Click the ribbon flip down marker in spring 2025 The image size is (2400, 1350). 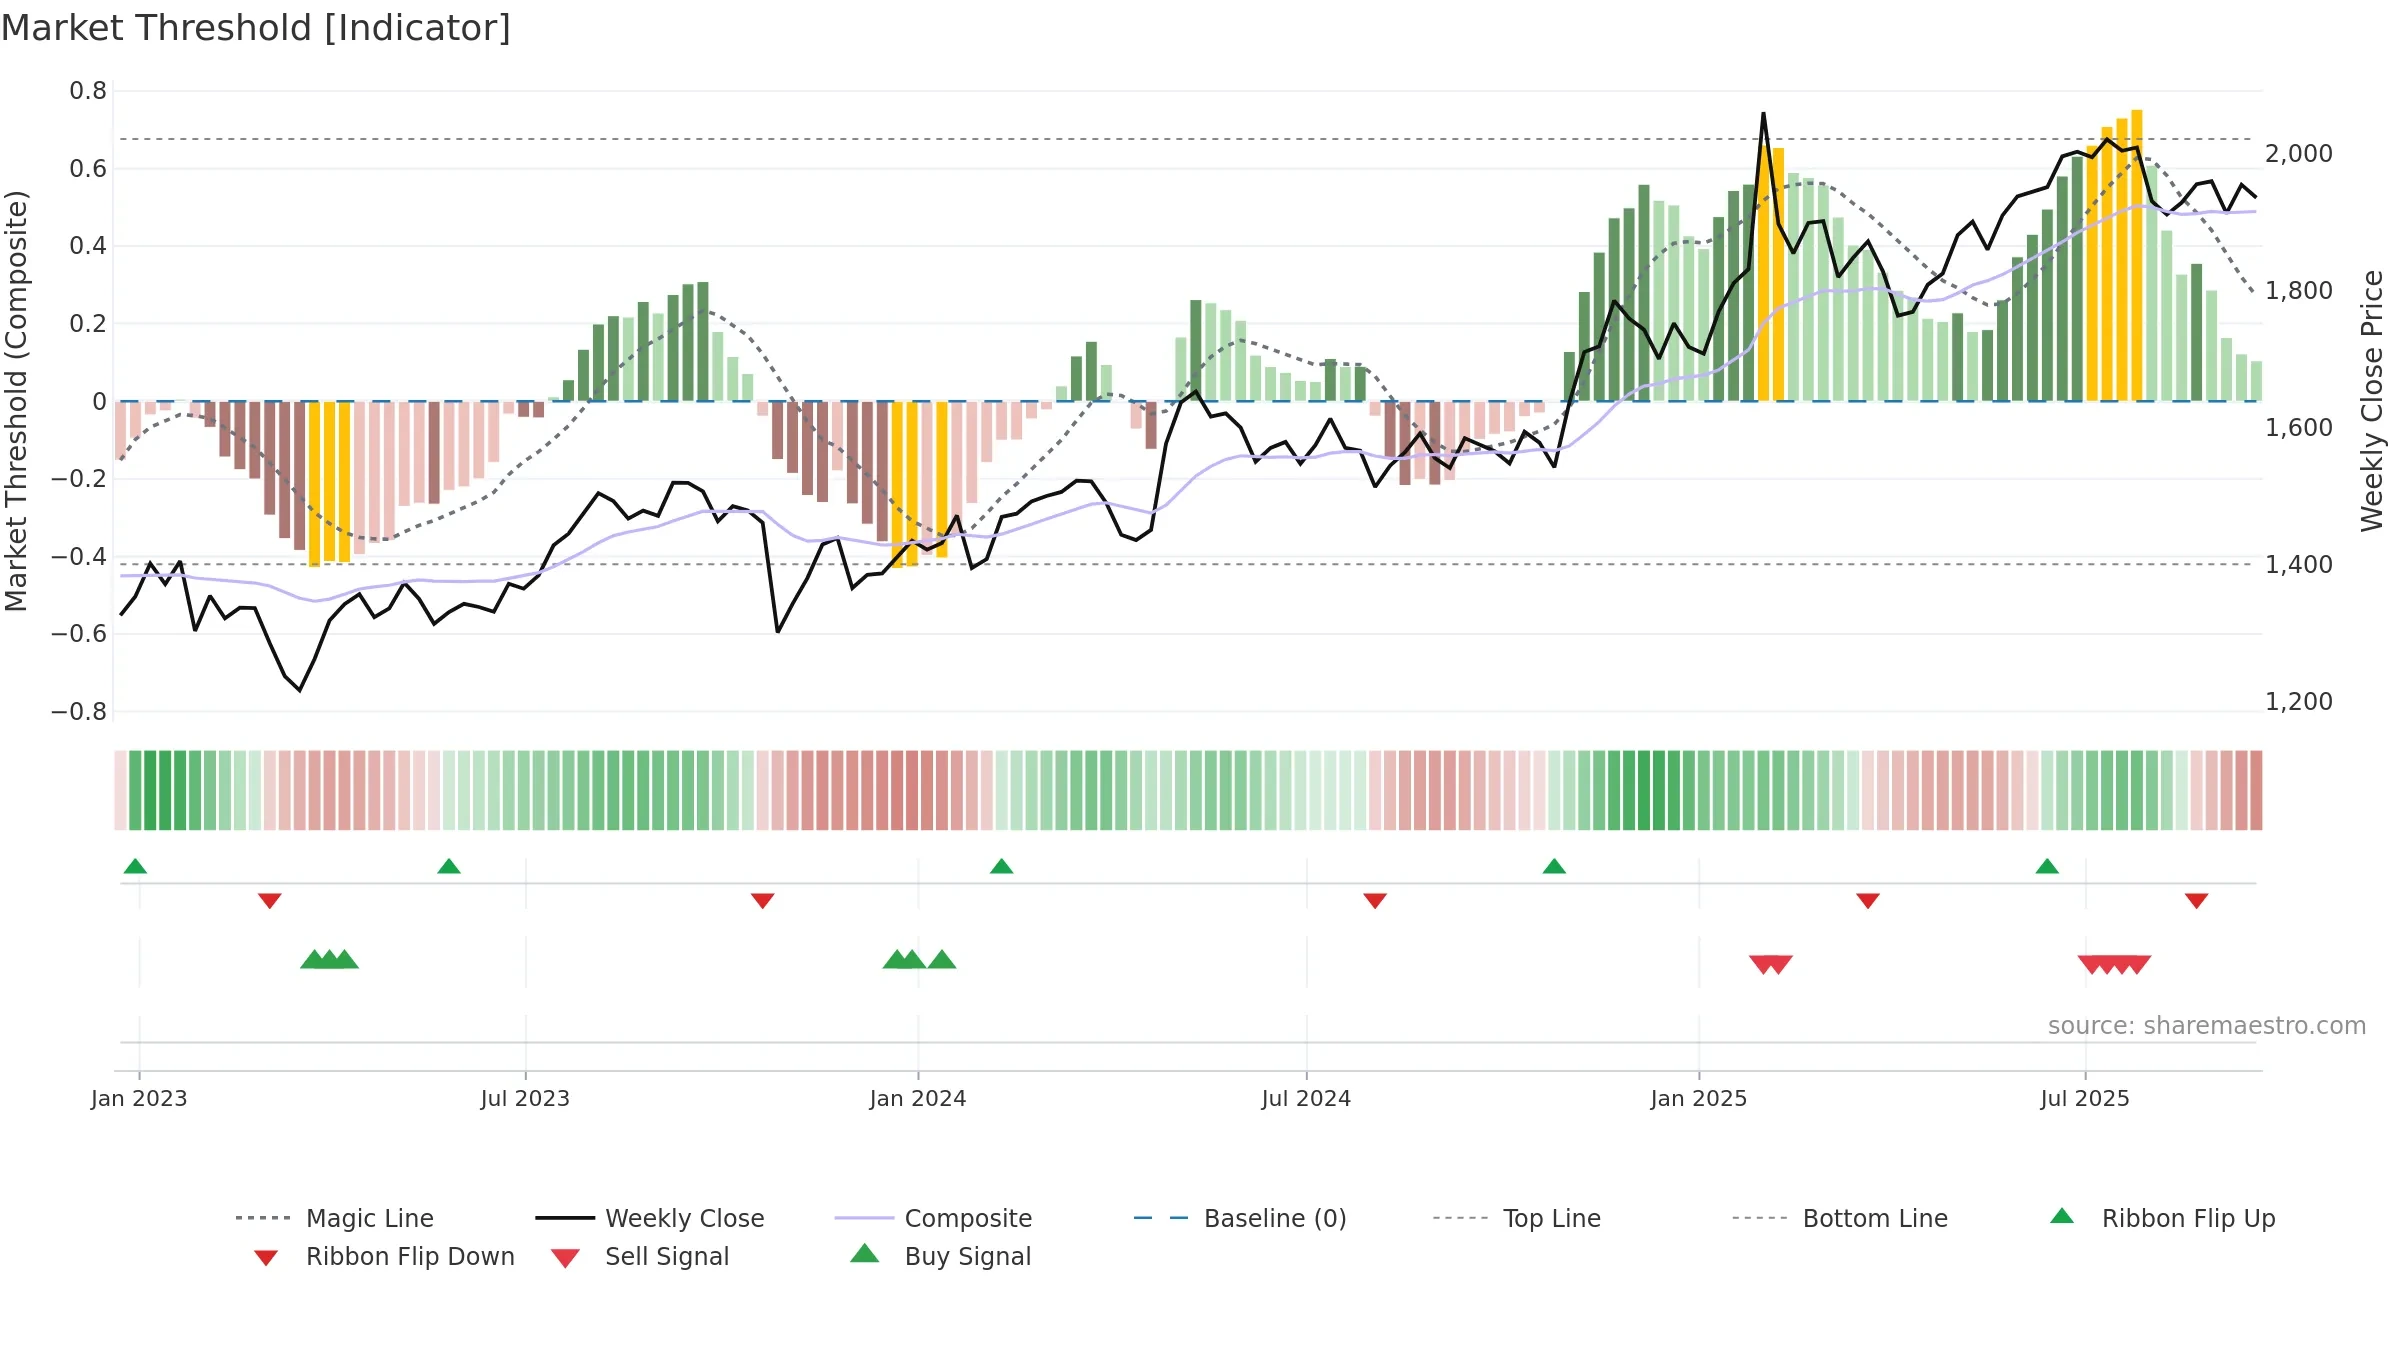[1868, 901]
